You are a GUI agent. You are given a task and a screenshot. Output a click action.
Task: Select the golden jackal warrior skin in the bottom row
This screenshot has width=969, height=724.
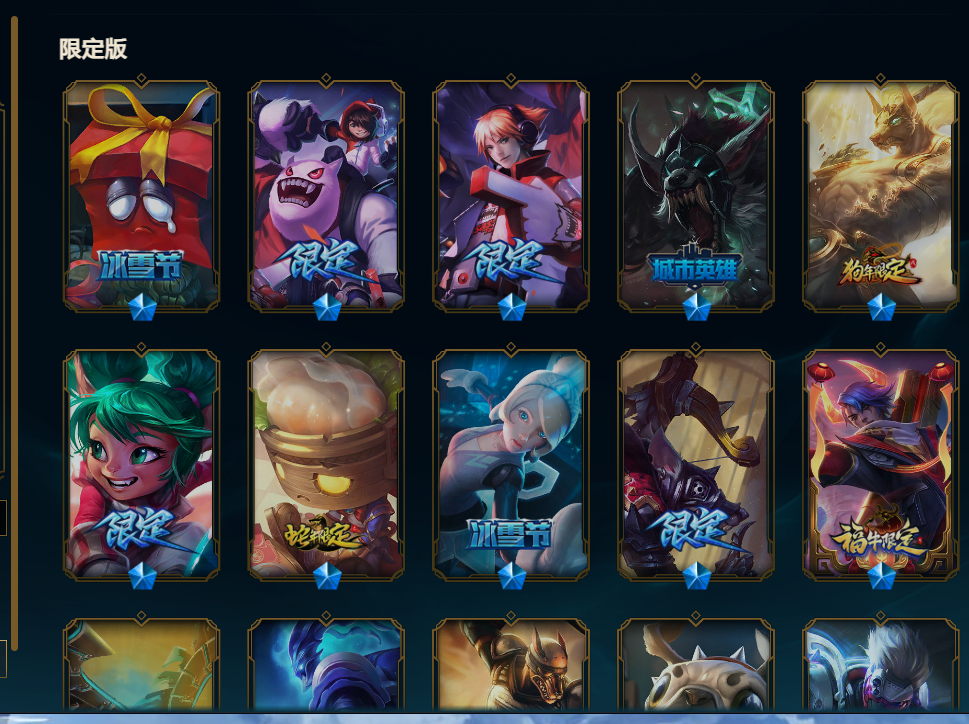click(510, 665)
